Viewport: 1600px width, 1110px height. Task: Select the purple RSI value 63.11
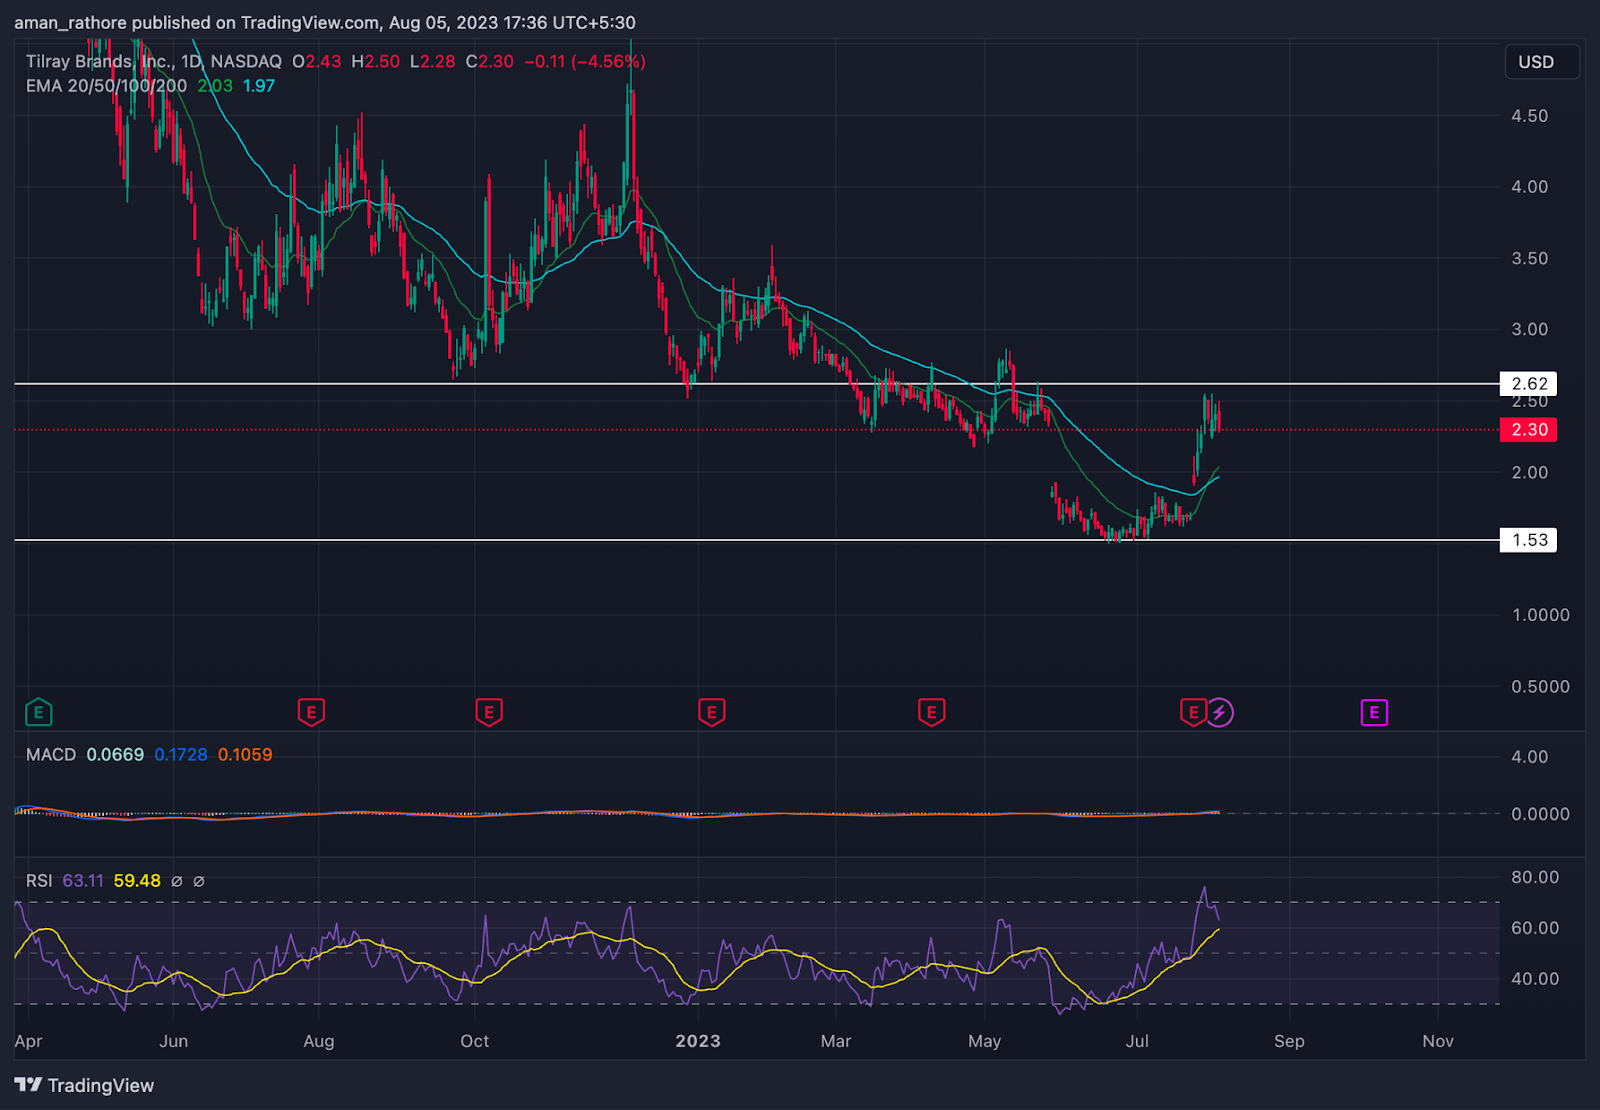[x=83, y=881]
